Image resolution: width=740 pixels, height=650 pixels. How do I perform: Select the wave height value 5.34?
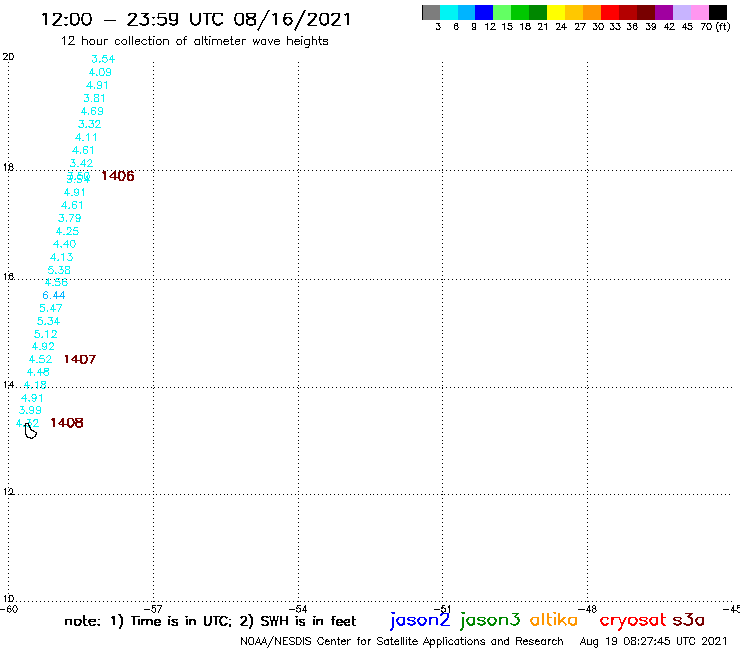(48, 321)
